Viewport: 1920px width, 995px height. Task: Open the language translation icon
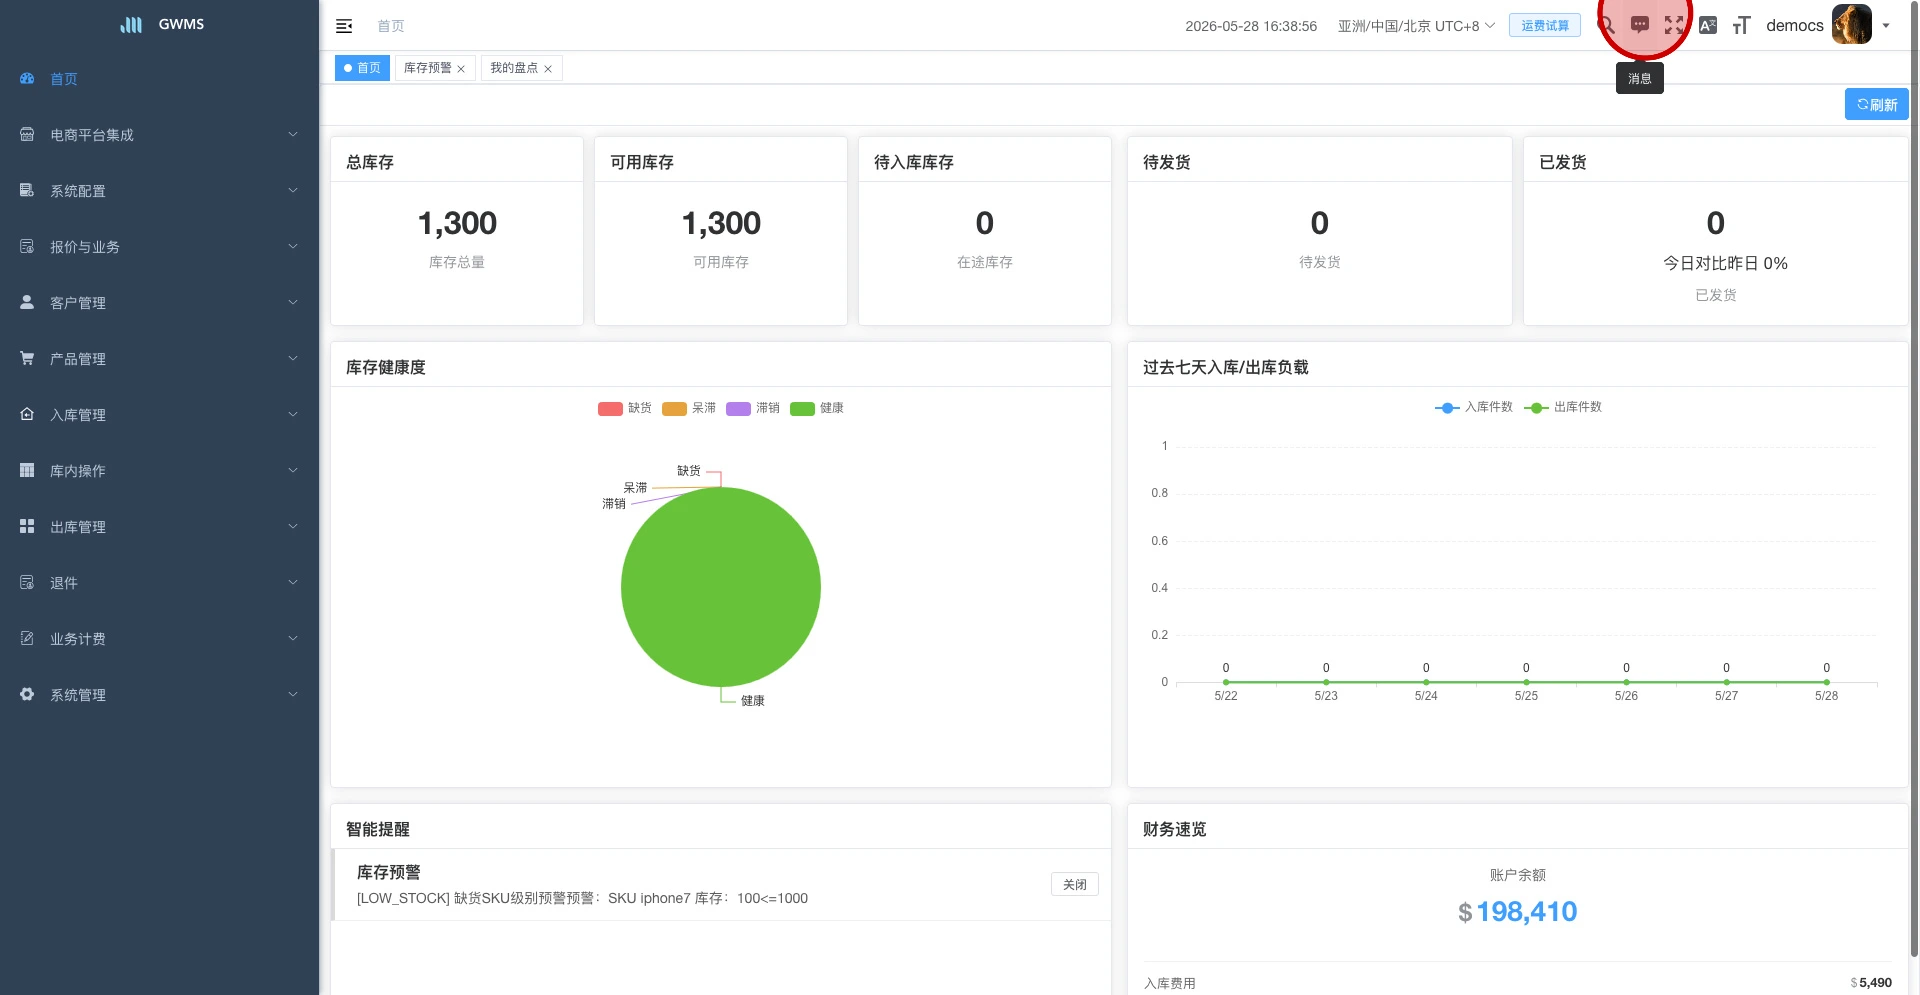[1708, 25]
